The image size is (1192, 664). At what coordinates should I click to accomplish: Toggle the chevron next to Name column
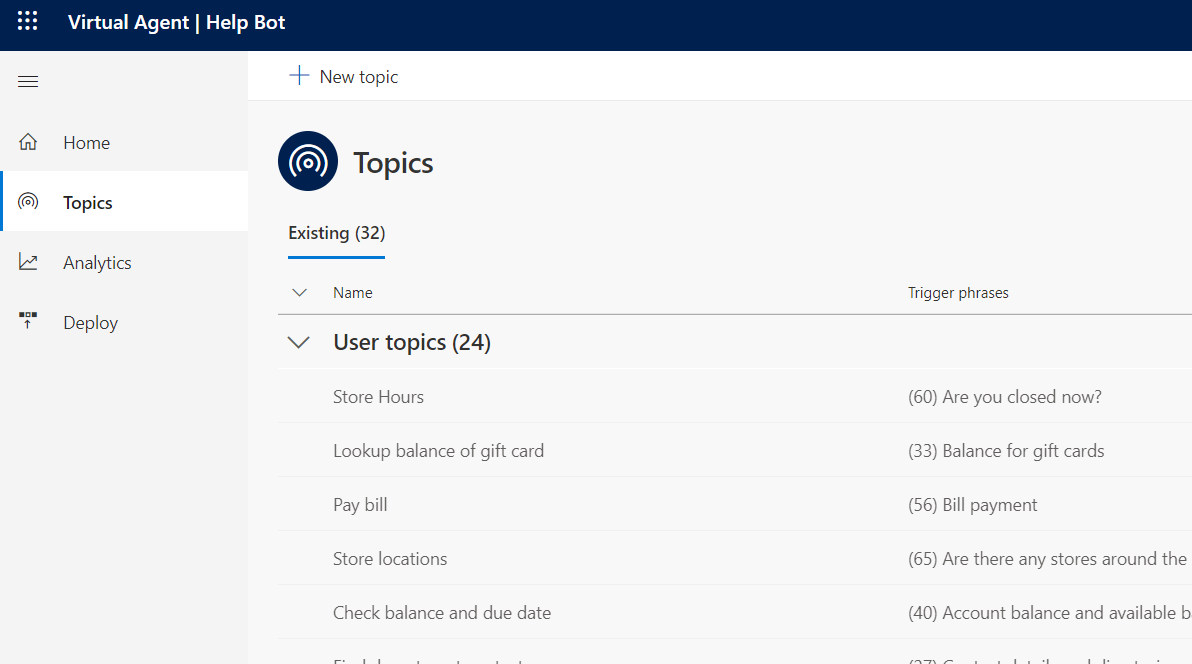coord(300,293)
